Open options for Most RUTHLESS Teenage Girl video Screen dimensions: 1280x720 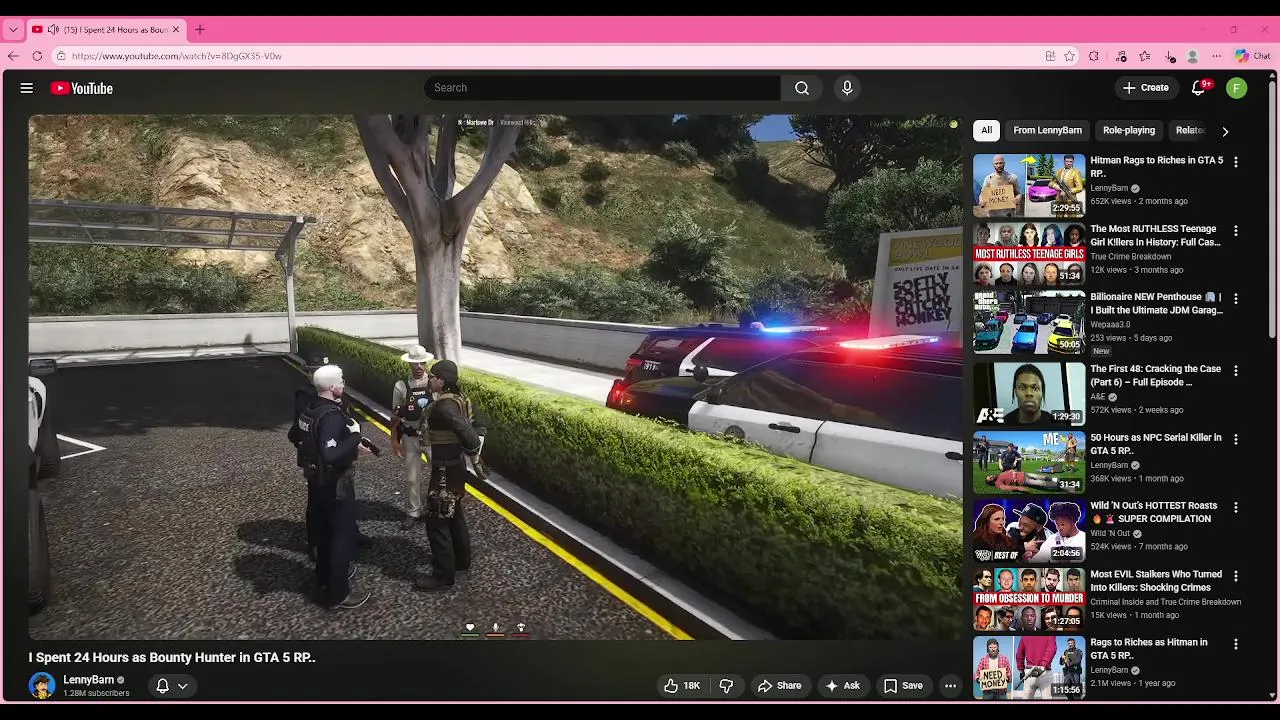[1236, 231]
